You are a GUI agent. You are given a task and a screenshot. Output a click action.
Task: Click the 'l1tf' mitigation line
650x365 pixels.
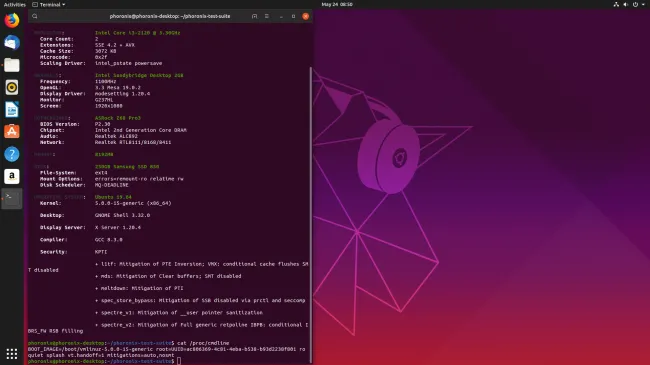pos(201,264)
